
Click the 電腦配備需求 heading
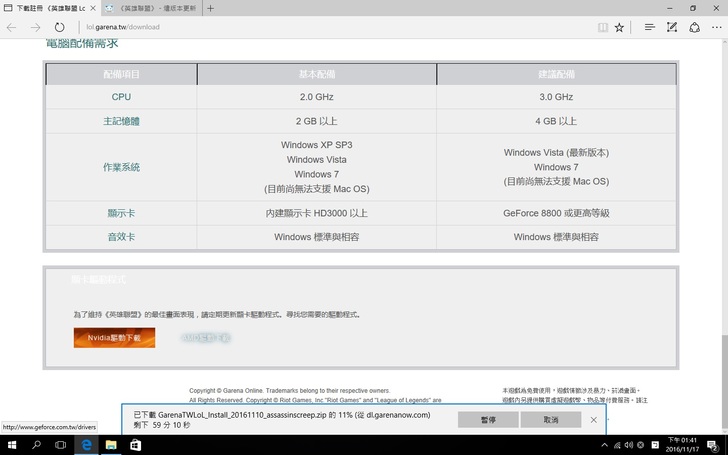point(82,43)
